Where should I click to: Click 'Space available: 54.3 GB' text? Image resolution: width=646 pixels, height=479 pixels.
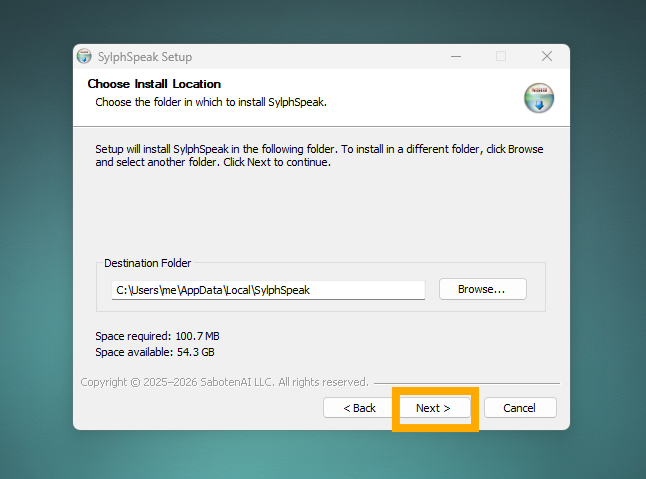click(x=155, y=352)
